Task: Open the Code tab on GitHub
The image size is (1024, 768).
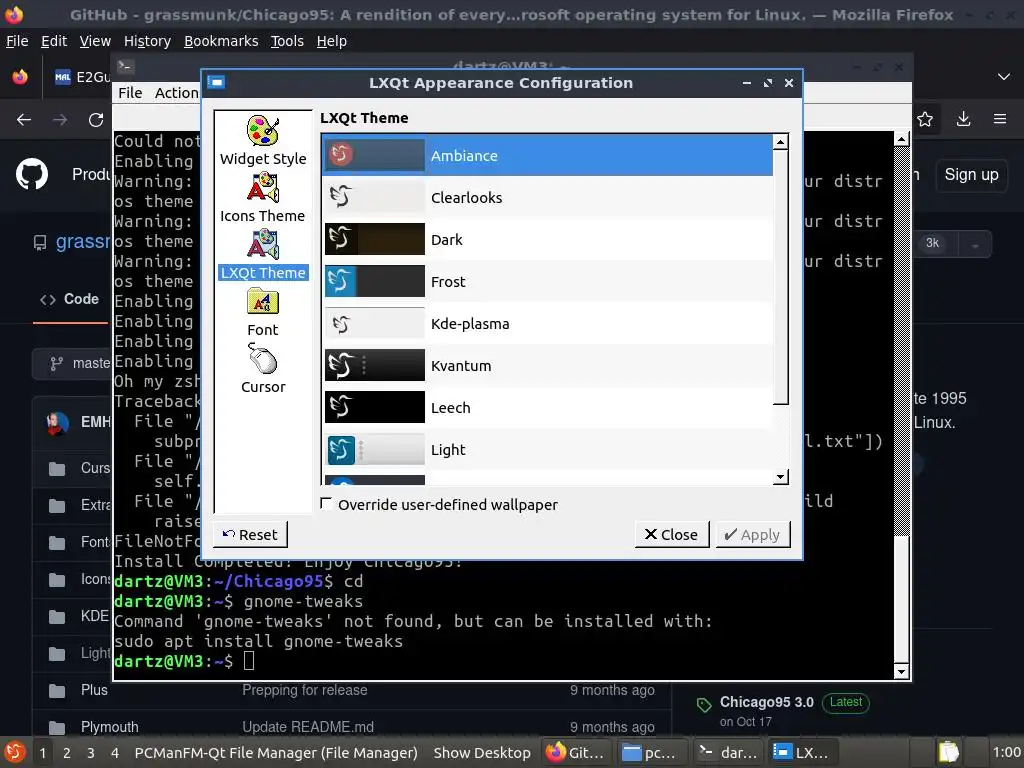Action: pyautogui.click(x=71, y=299)
